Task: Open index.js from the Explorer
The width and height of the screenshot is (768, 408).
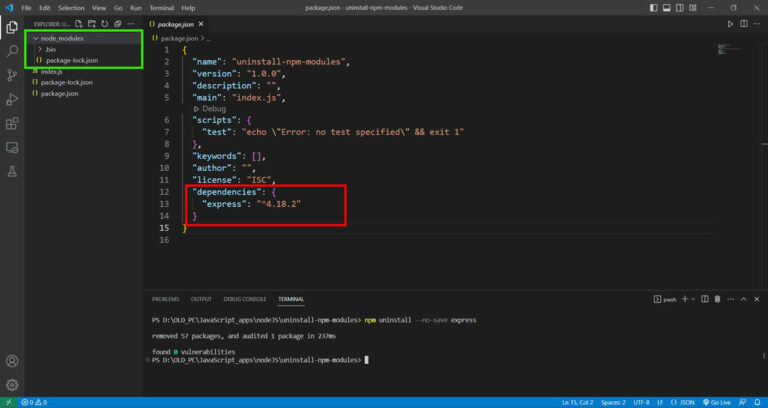Action: pos(51,71)
